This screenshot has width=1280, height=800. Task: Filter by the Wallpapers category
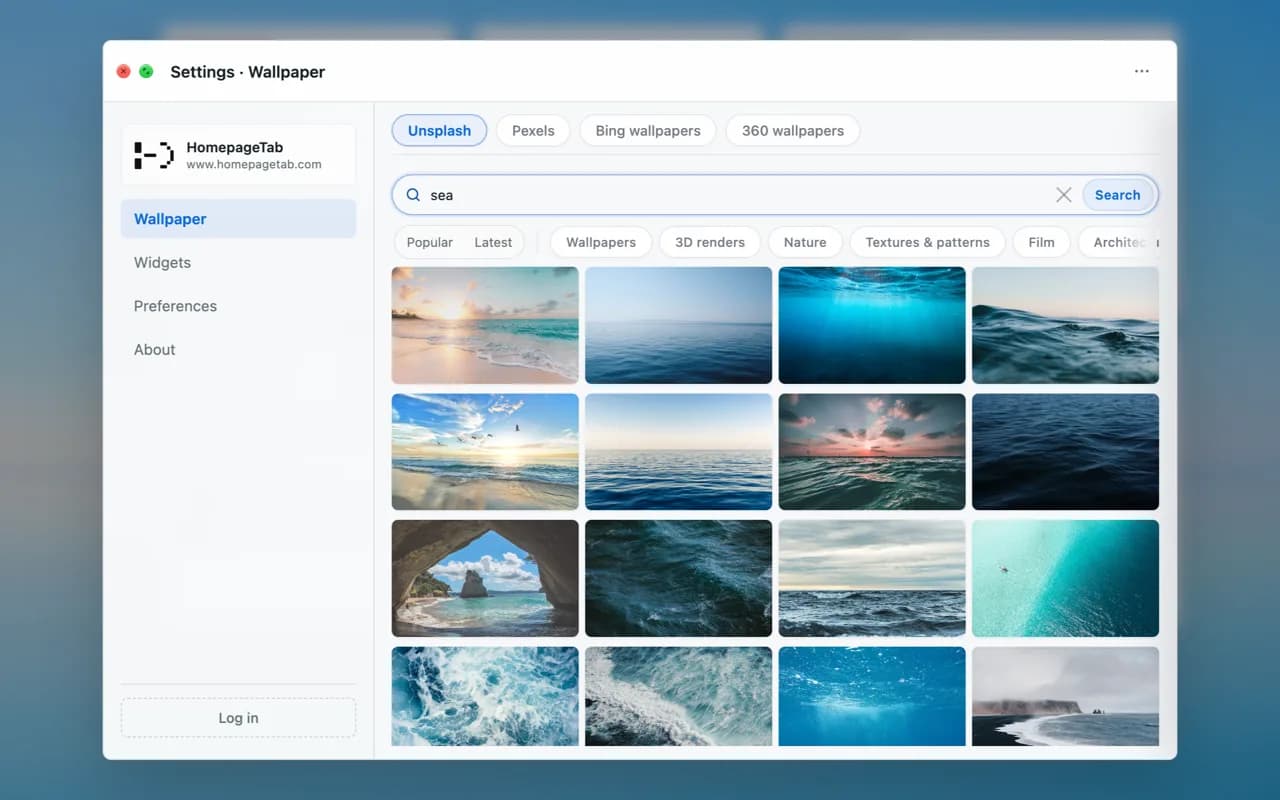point(601,242)
